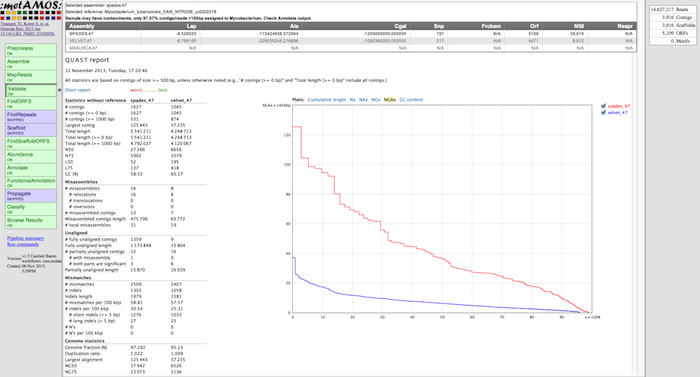Toggle the velvet_47 plot checkbox
This screenshot has height=377, width=700.
pos(604,113)
